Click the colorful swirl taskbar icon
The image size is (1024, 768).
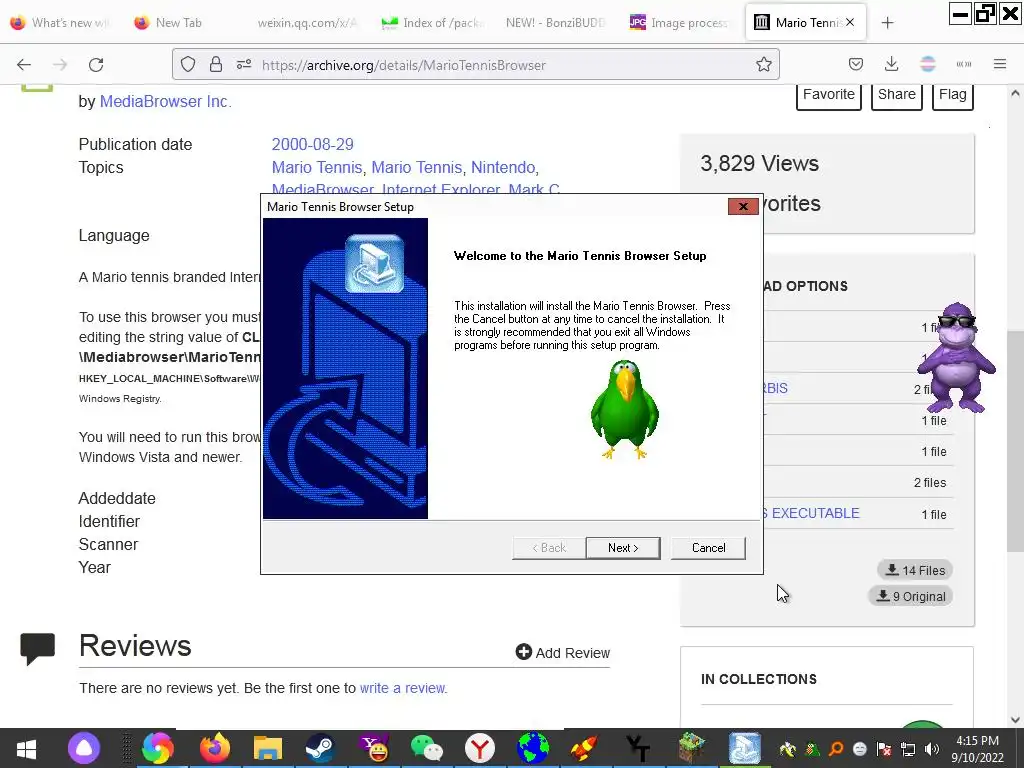click(x=158, y=748)
